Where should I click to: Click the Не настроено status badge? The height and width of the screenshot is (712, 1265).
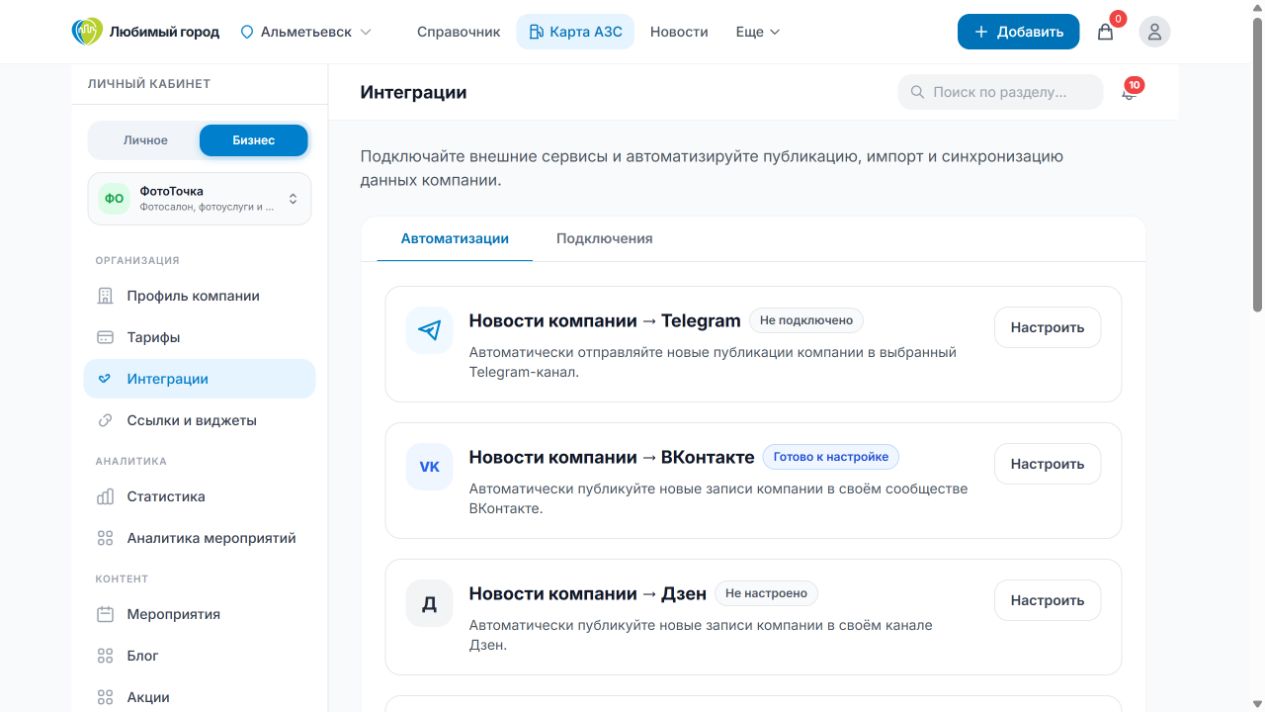coord(766,594)
